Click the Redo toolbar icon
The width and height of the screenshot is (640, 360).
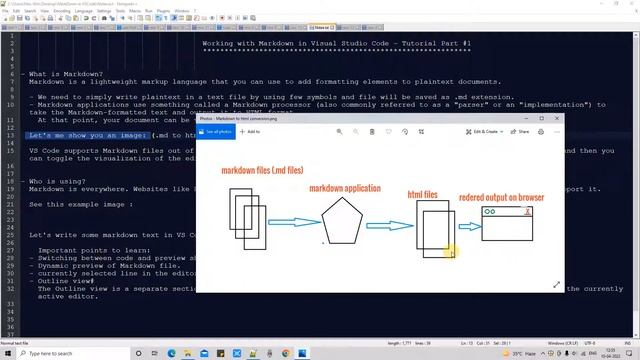click(x=93, y=18)
